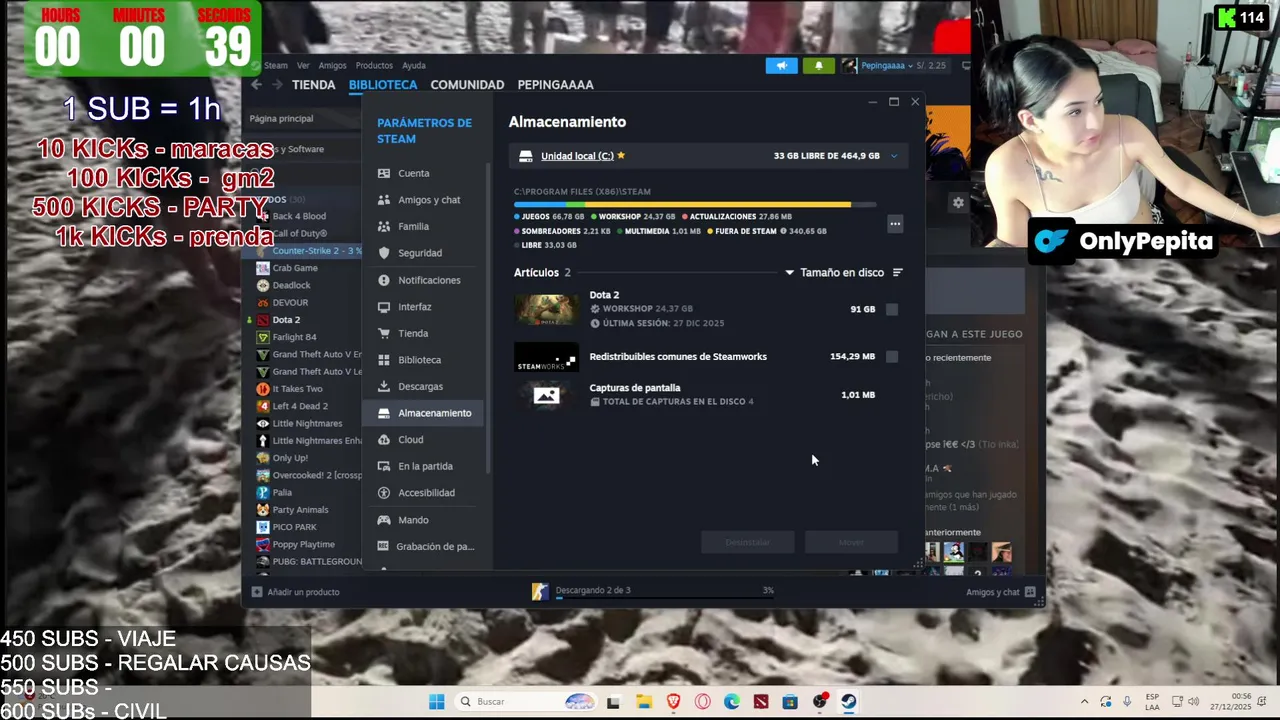
Task: Open storage options three-dots menu
Action: click(895, 224)
